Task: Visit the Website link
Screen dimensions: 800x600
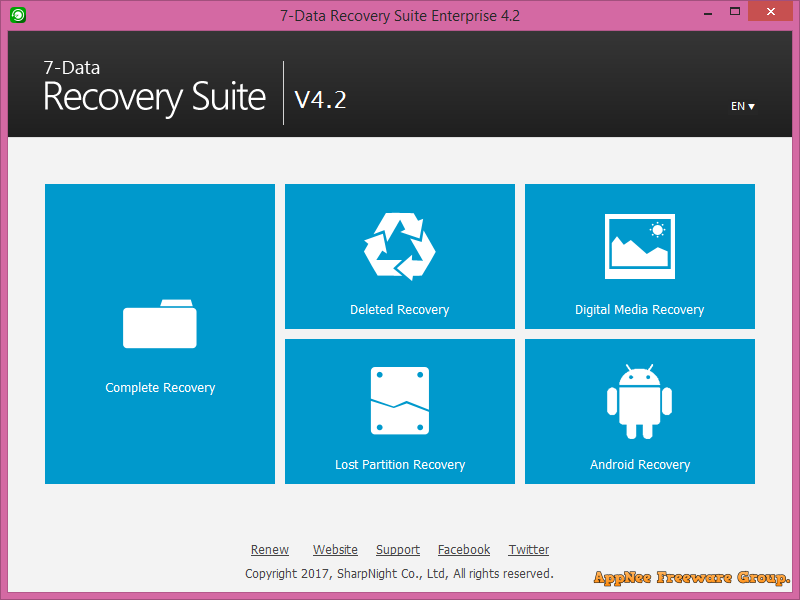Action: [335, 549]
